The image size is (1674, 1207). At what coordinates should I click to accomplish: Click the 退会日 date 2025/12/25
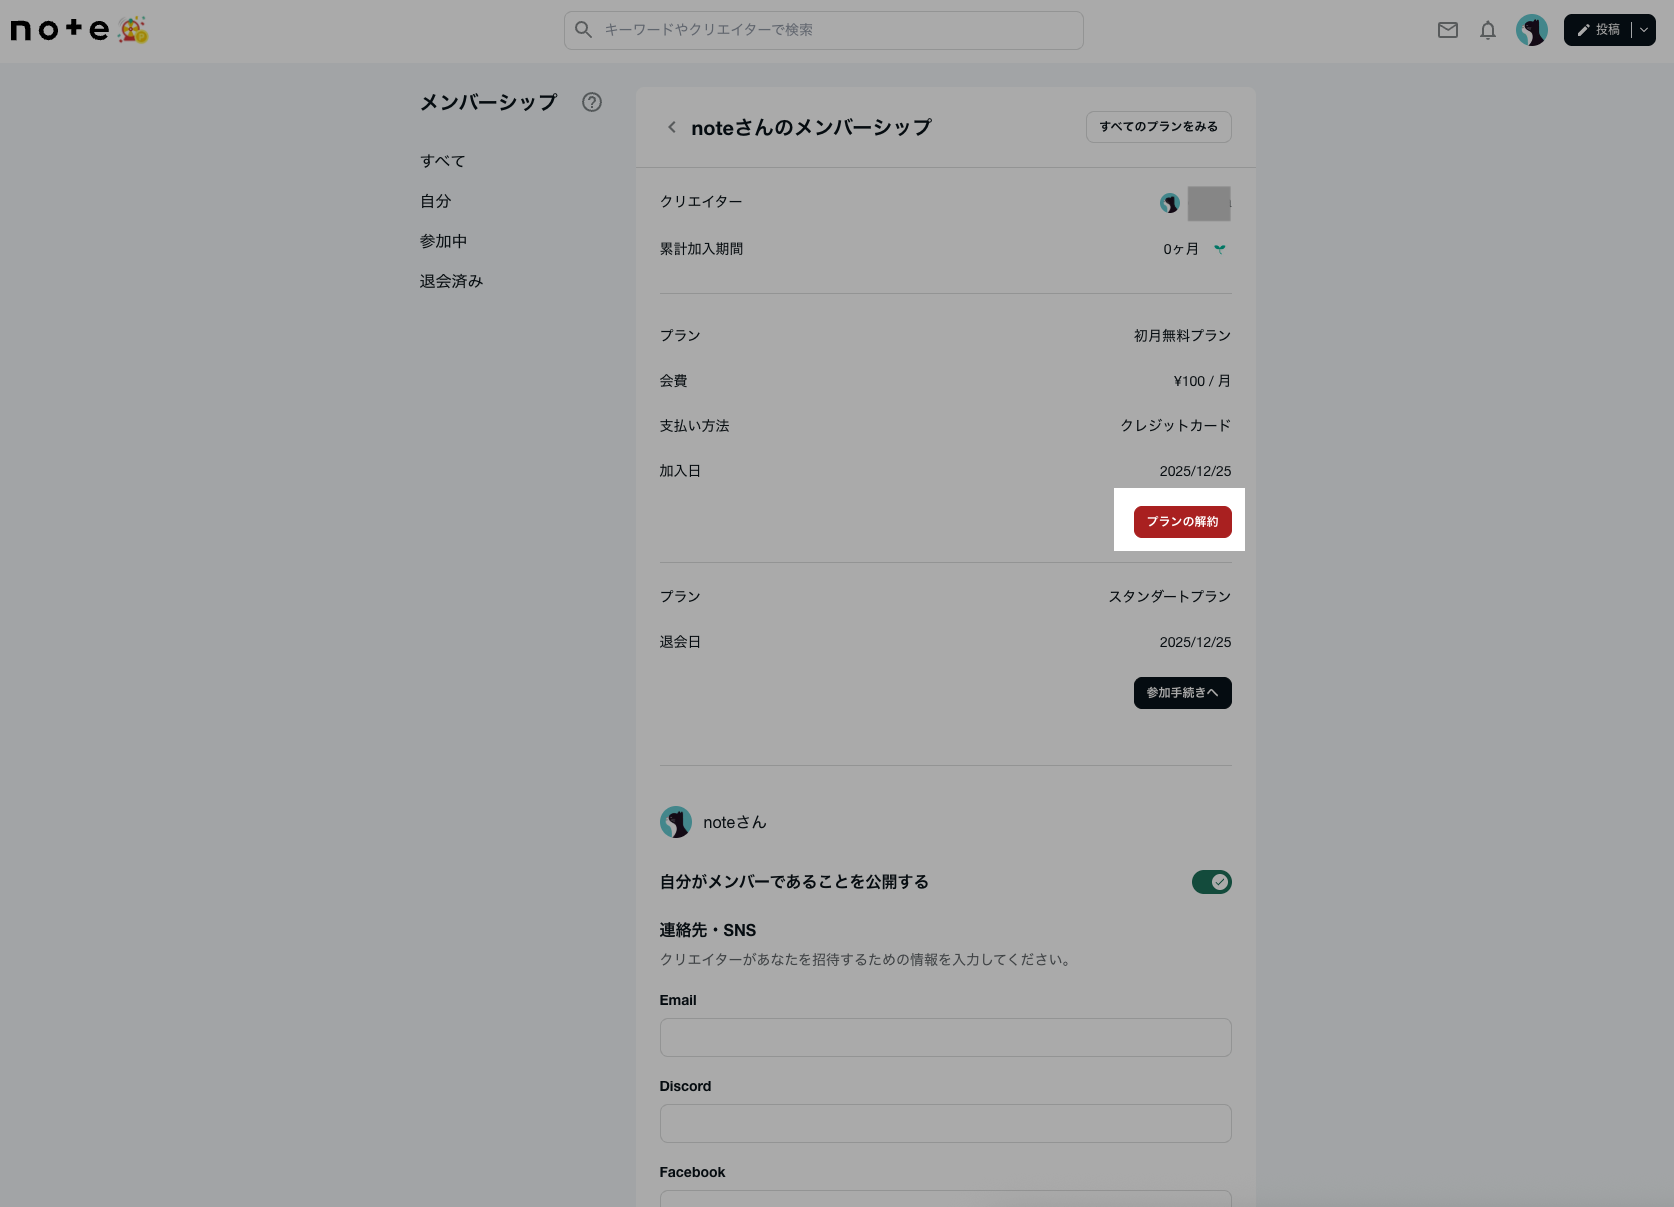click(1196, 642)
